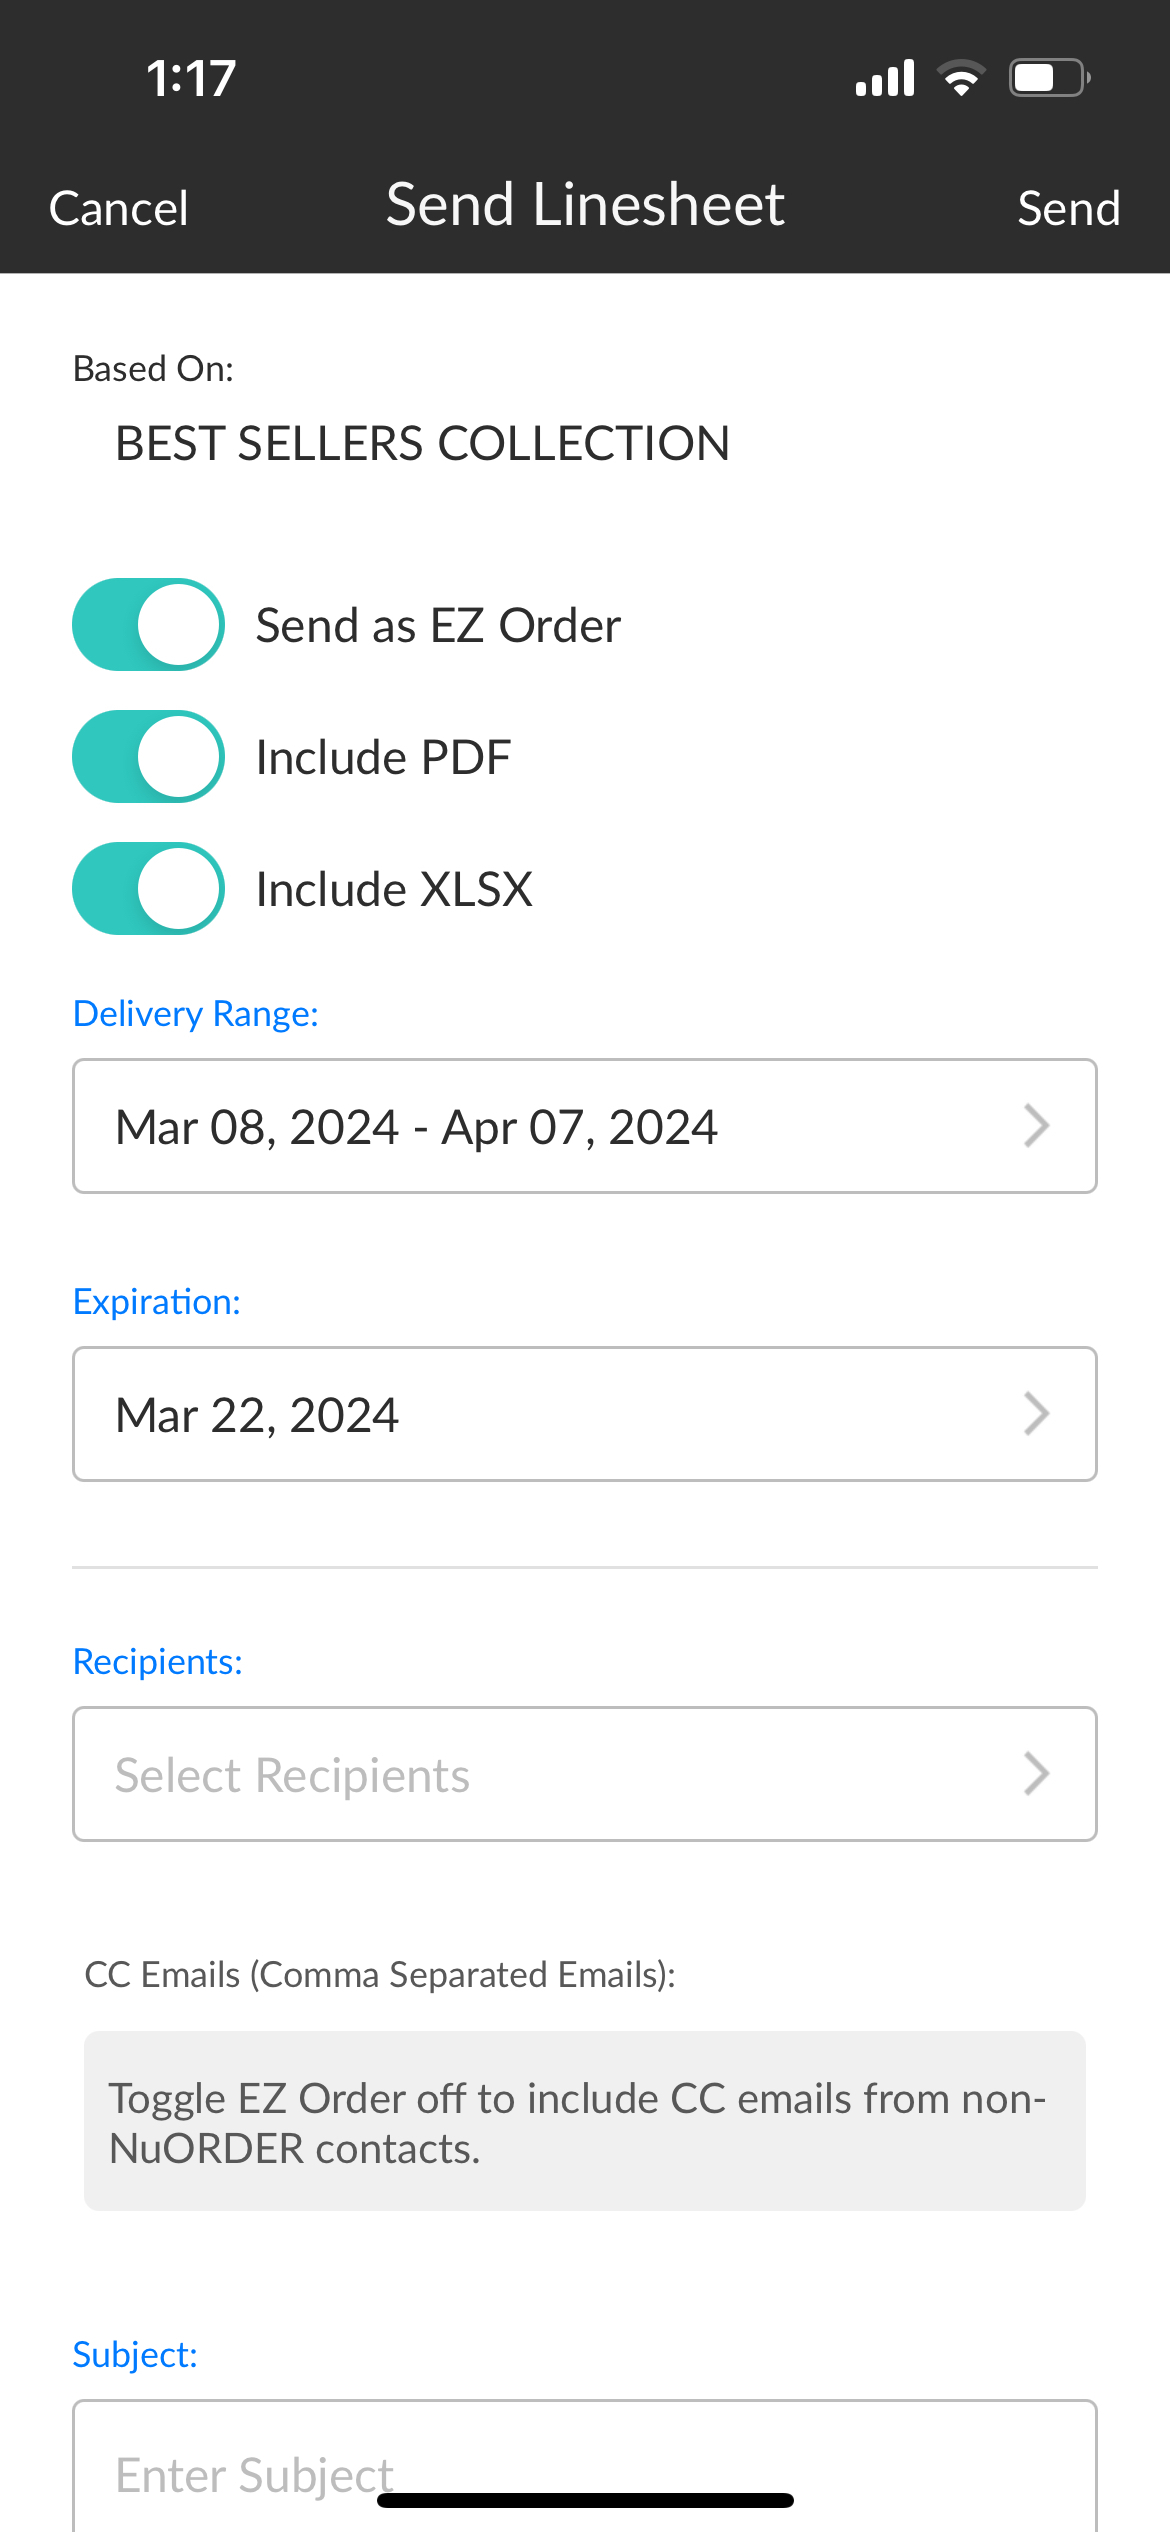This screenshot has width=1170, height=2532.
Task: Disable the Send as EZ Order toggle
Action: click(149, 625)
